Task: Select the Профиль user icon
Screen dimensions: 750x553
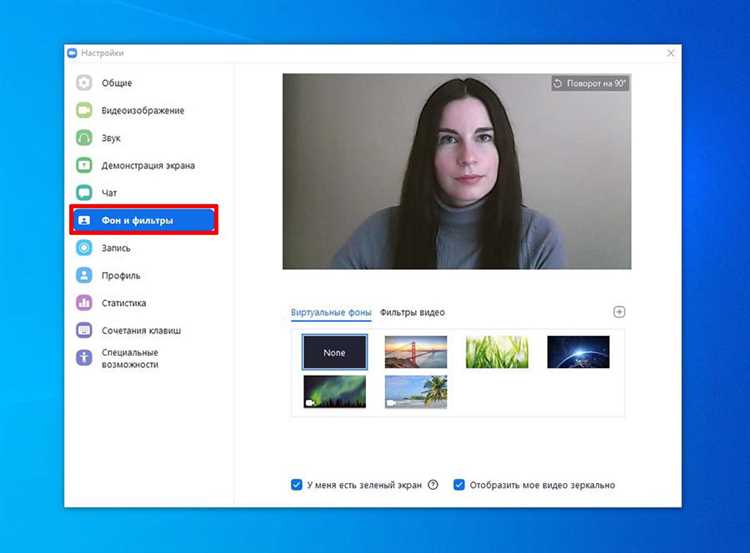Action: [x=84, y=275]
